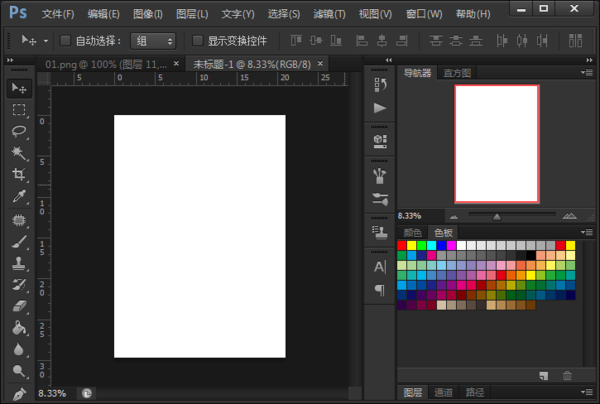Open Move tool preset picker arrow
The height and width of the screenshot is (404, 600).
click(46, 41)
